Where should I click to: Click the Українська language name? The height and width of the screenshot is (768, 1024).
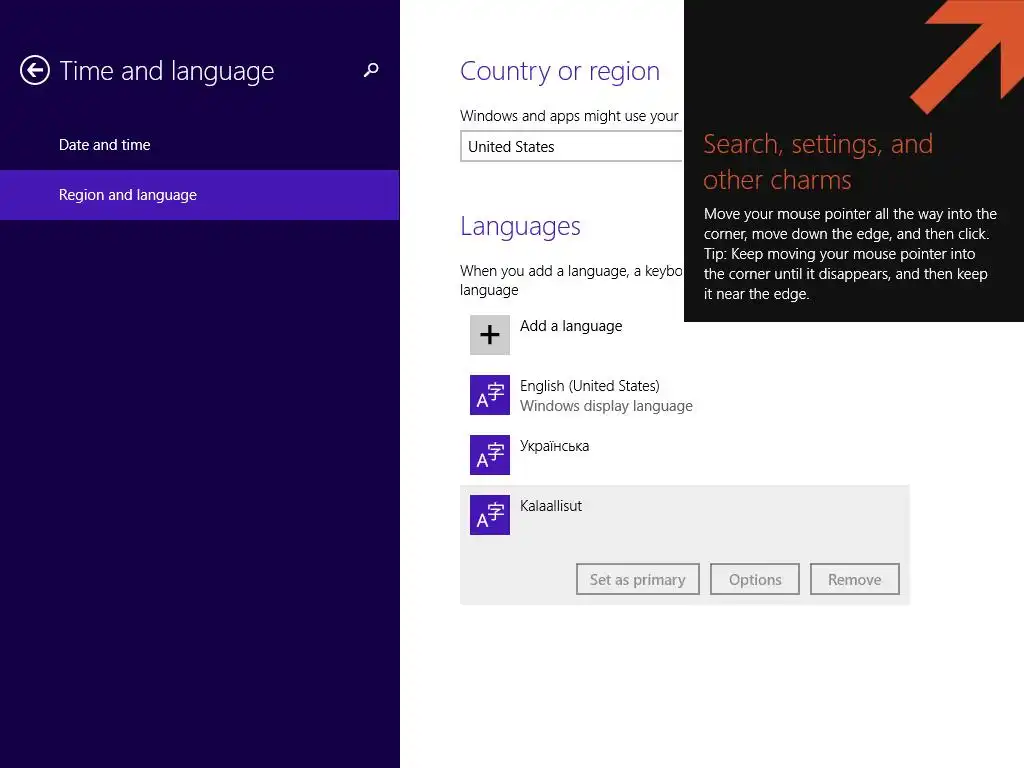click(554, 446)
